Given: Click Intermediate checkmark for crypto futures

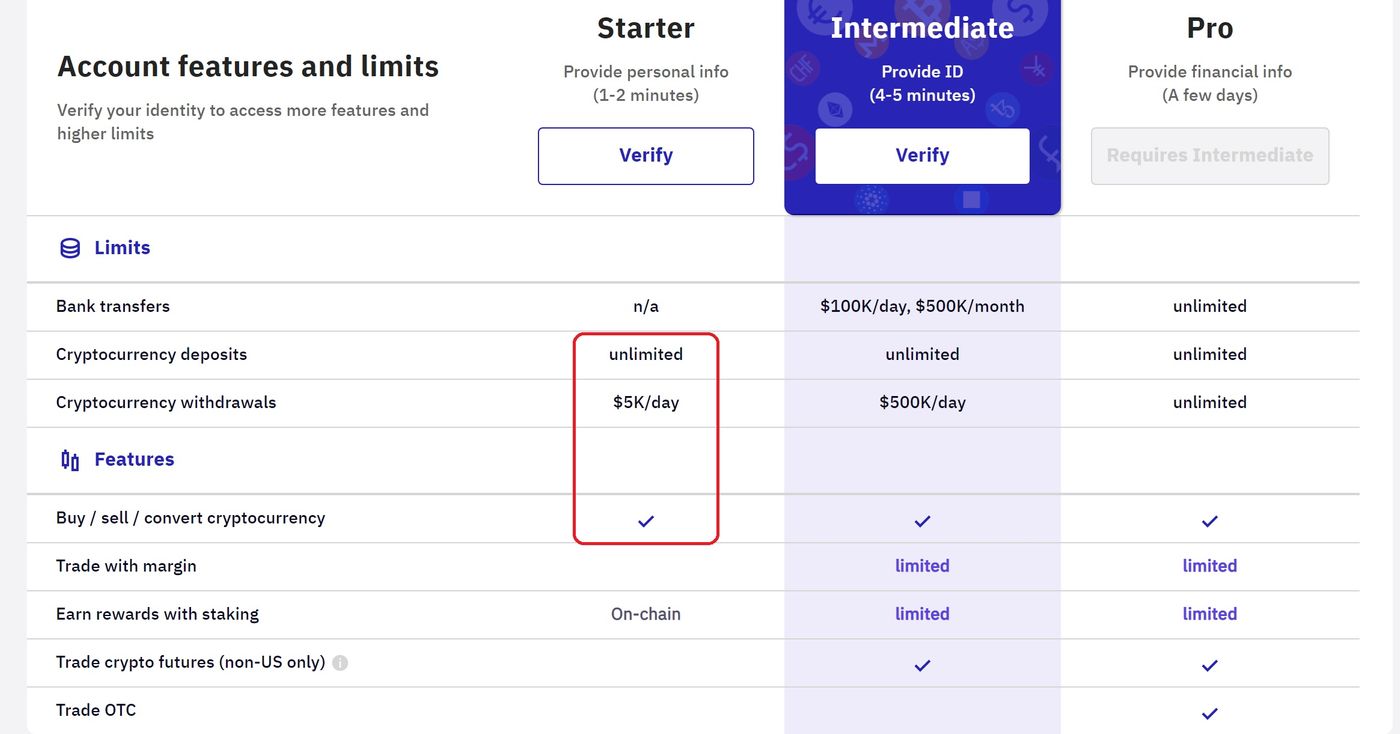Looking at the screenshot, I should click(x=922, y=665).
